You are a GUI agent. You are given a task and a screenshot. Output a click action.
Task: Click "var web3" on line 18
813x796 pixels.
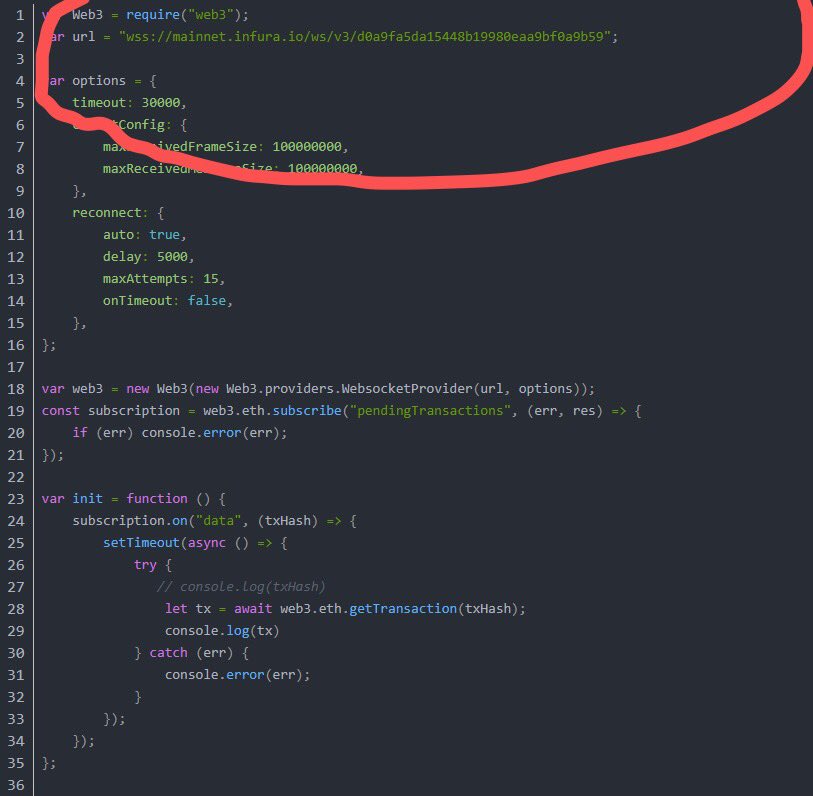tap(72, 389)
